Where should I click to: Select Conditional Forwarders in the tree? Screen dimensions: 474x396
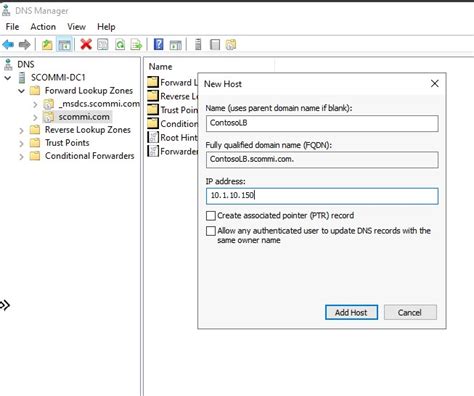click(89, 156)
